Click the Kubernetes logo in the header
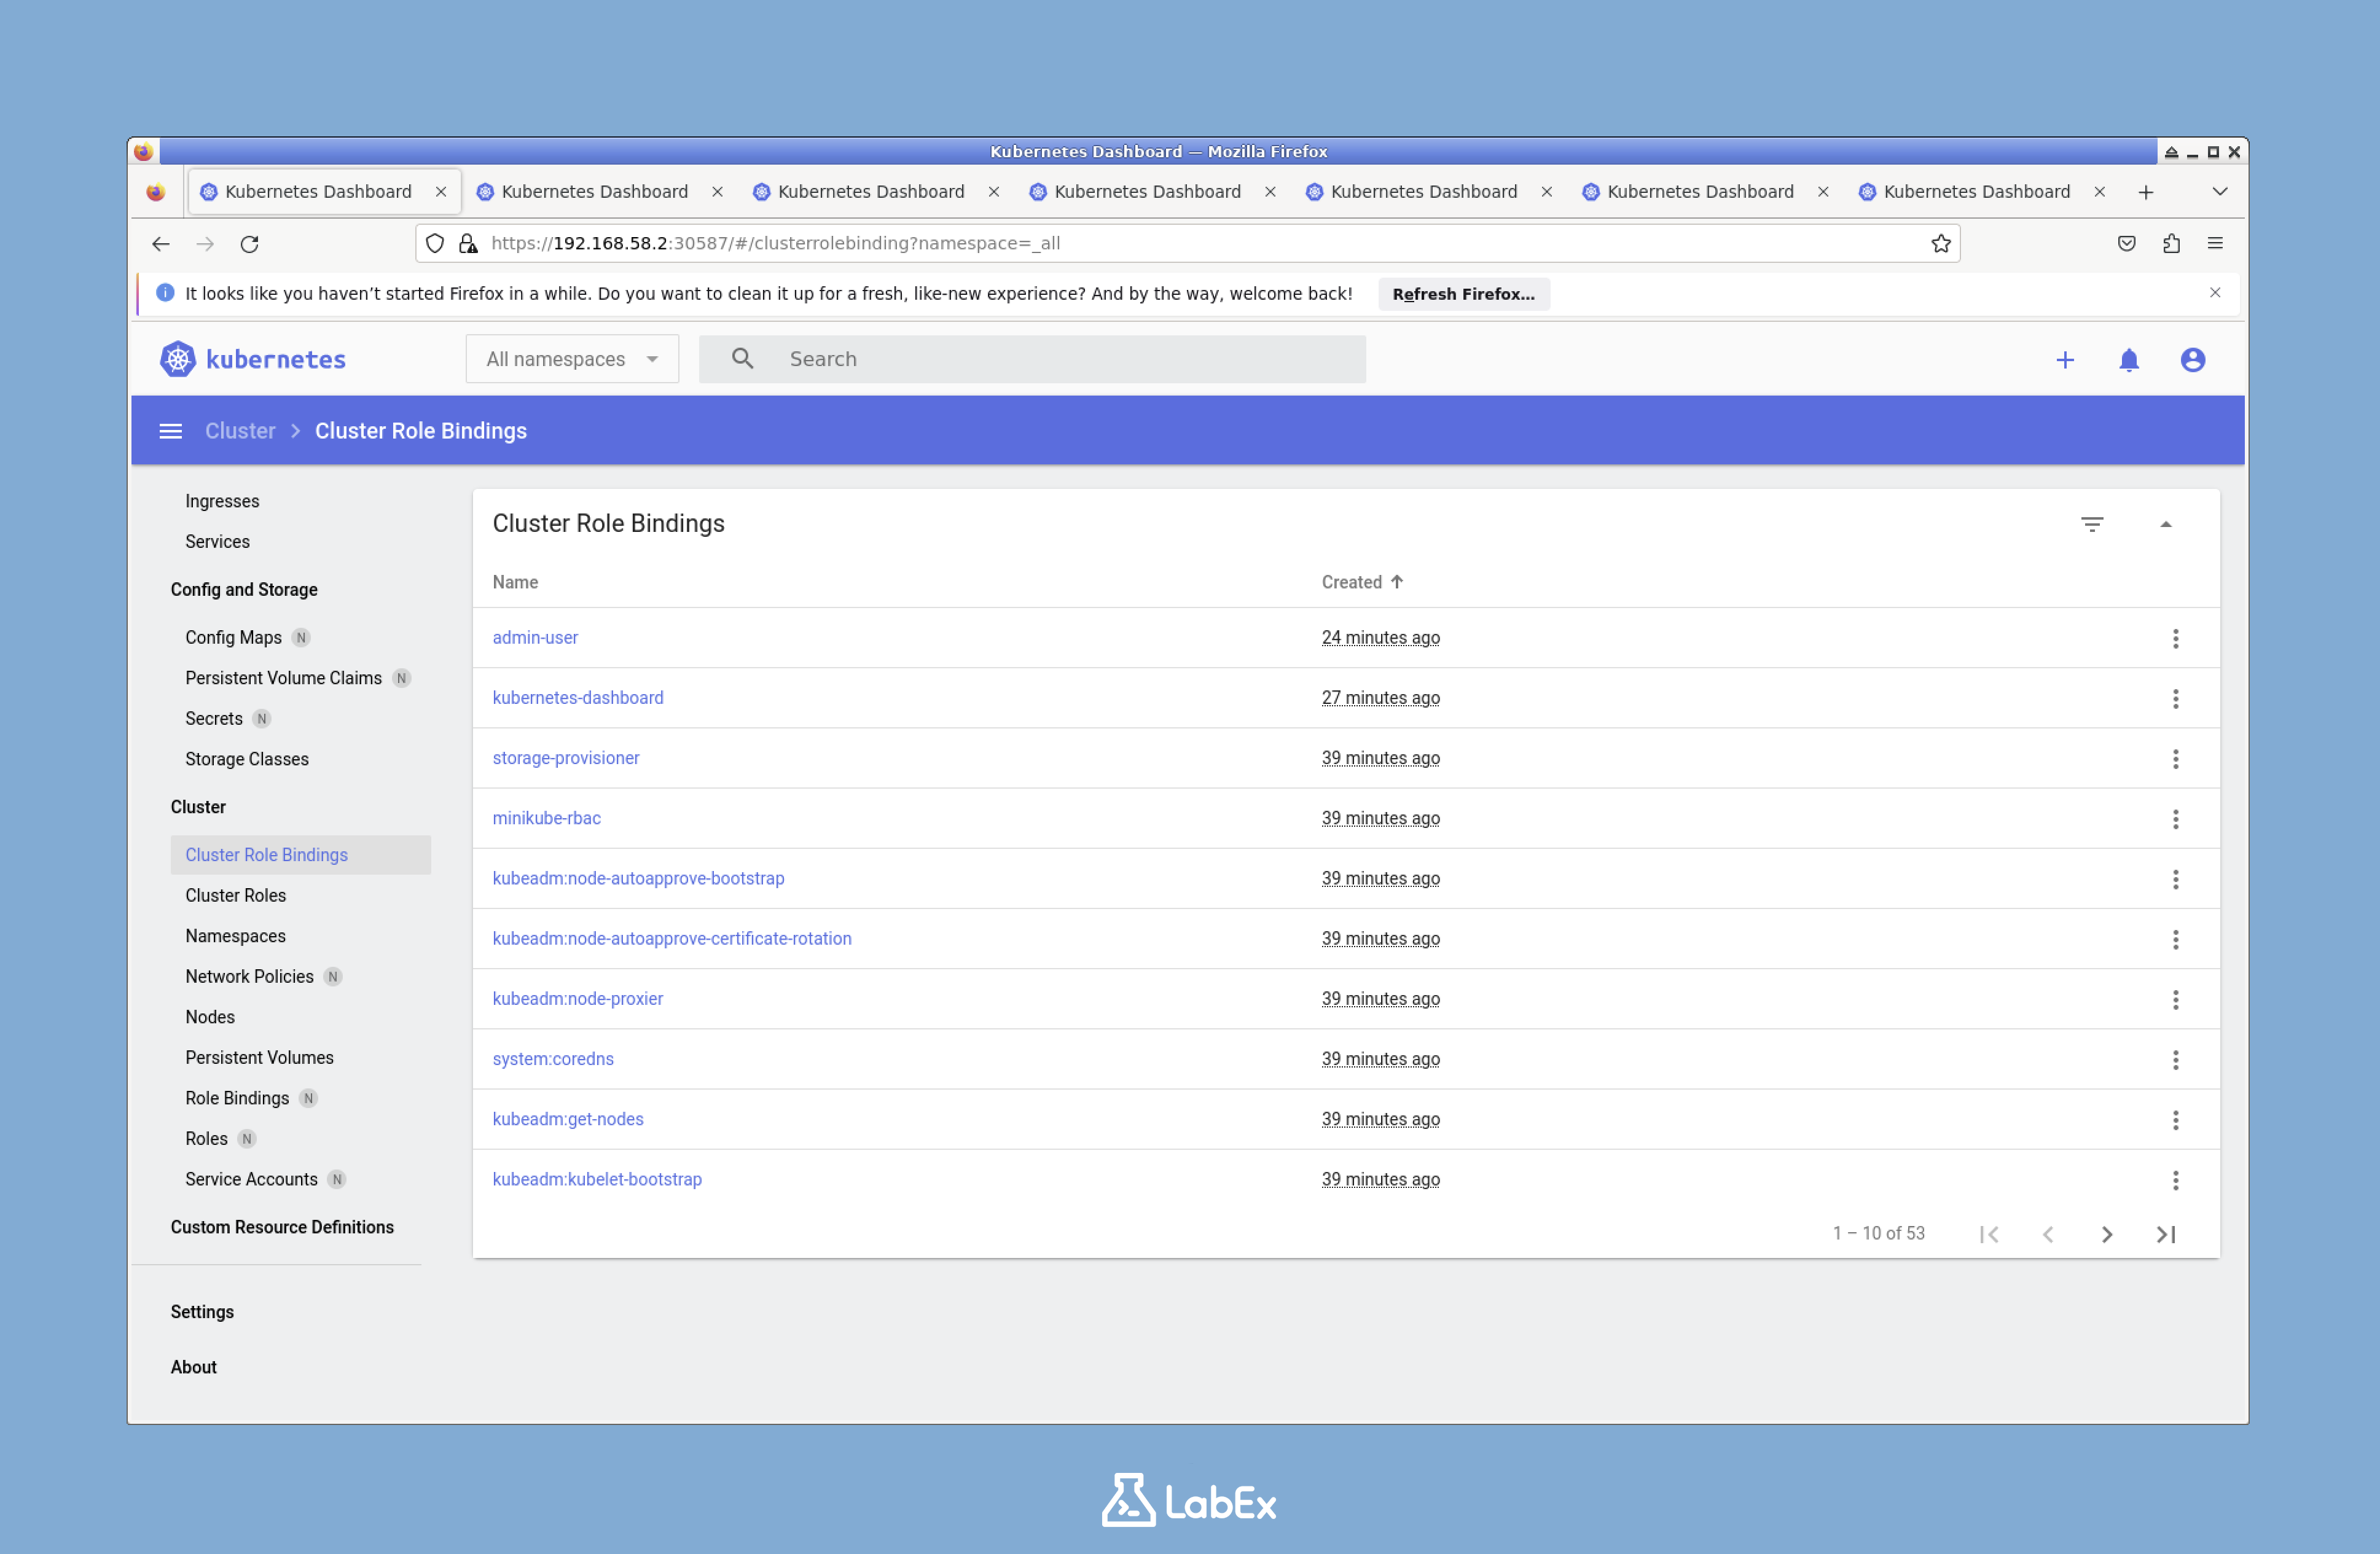This screenshot has width=2380, height=1554. tap(253, 359)
